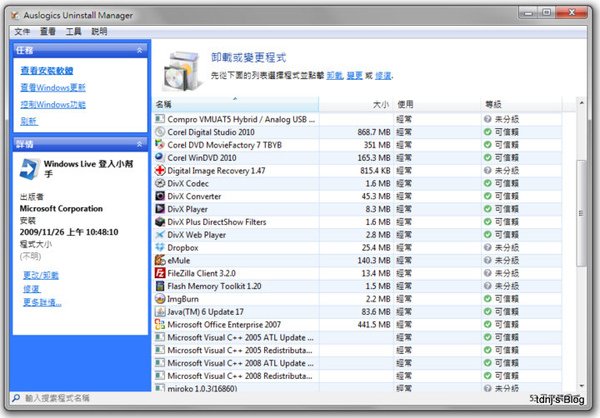The width and height of the screenshot is (600, 418).
Task: Click the Windows Live icon in details panel
Action: click(29, 169)
